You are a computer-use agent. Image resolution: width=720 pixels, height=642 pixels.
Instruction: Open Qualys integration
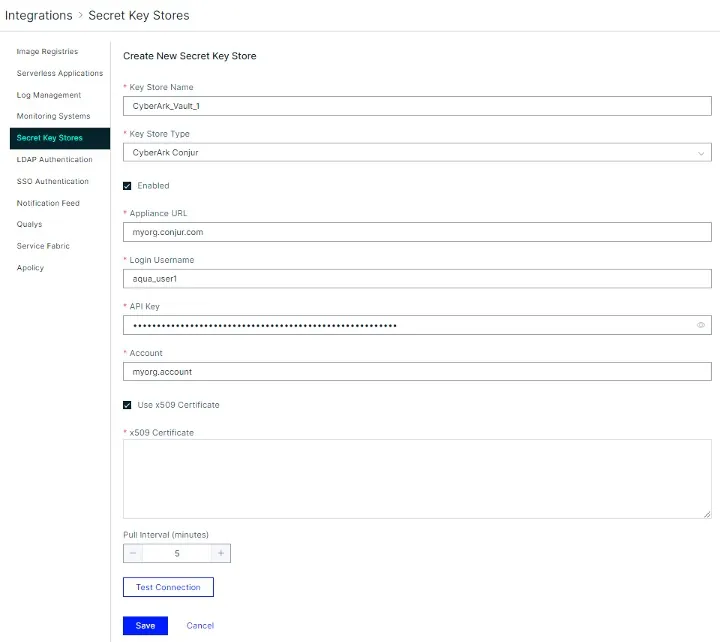29,224
